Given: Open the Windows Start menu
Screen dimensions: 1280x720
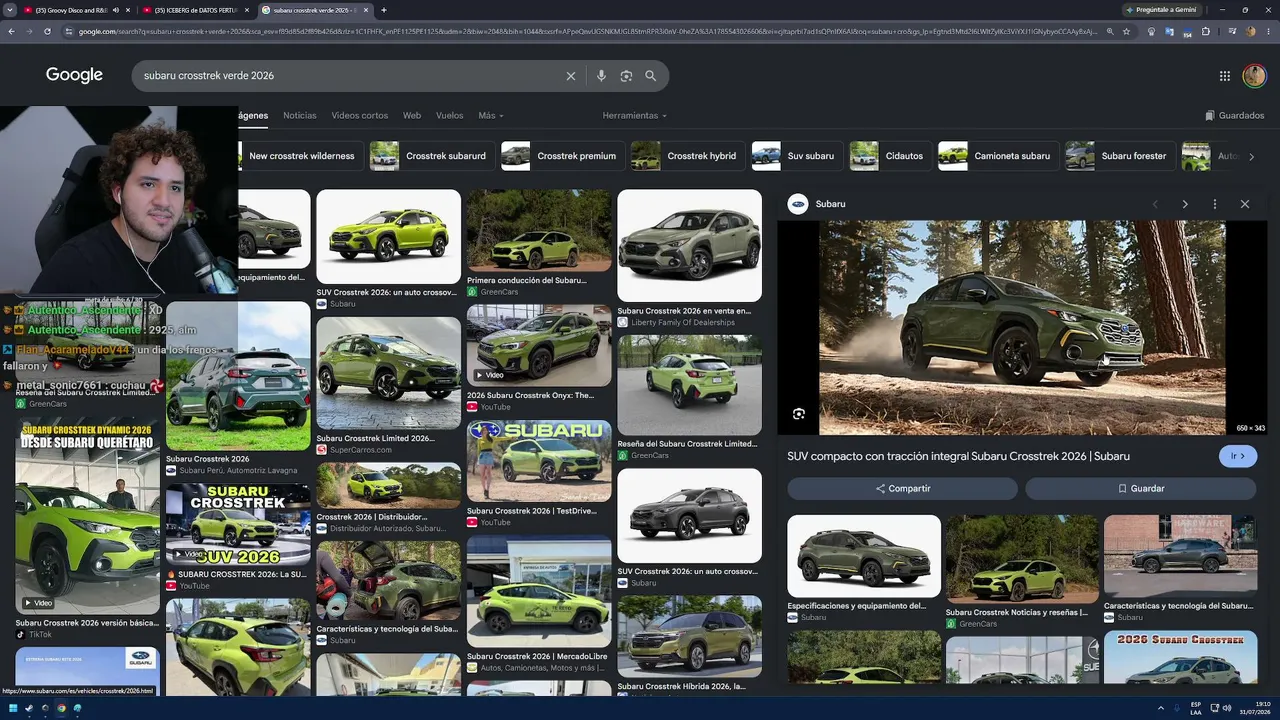Looking at the screenshot, I should click(x=11, y=709).
